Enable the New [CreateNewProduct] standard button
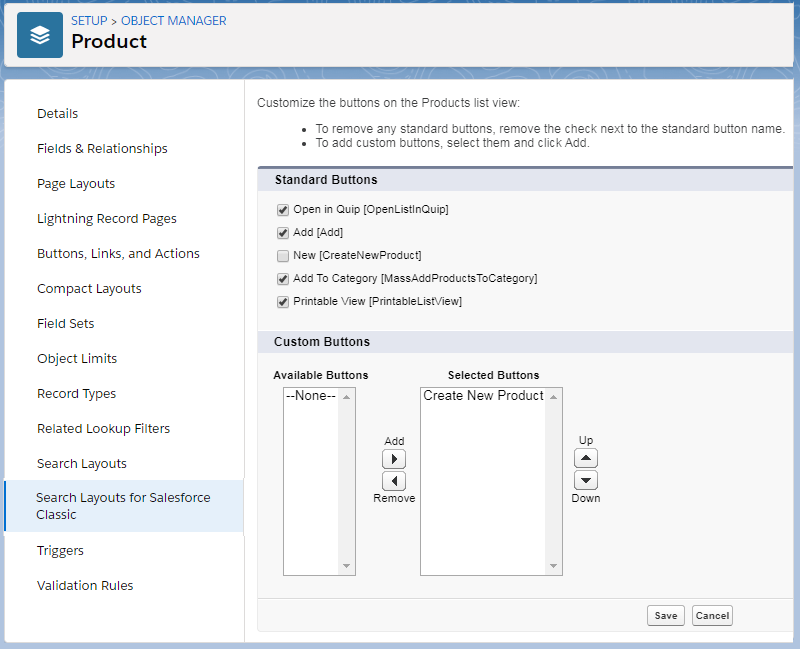800x649 pixels. click(283, 256)
